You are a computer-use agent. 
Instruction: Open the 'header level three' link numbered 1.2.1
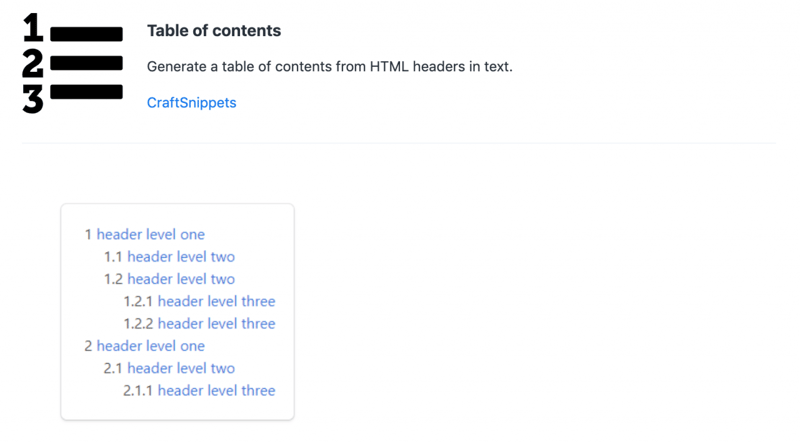point(216,301)
